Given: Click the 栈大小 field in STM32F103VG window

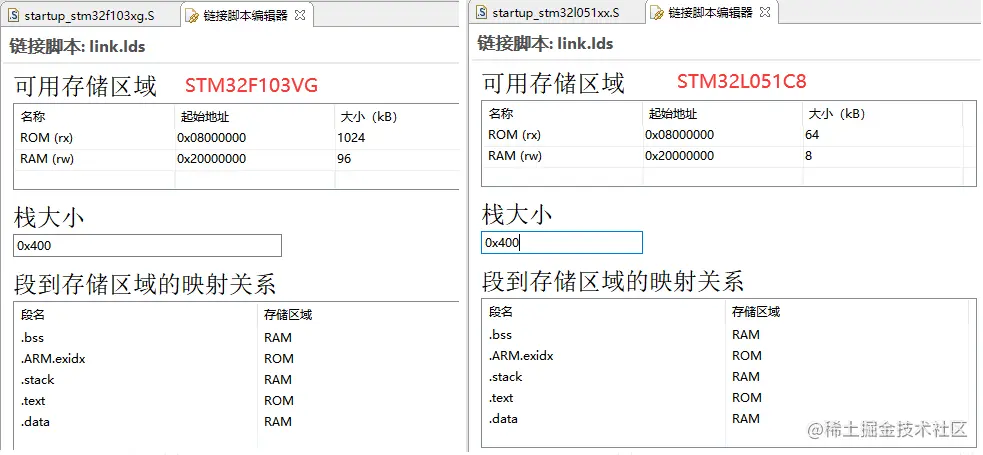Looking at the screenshot, I should click(x=147, y=246).
